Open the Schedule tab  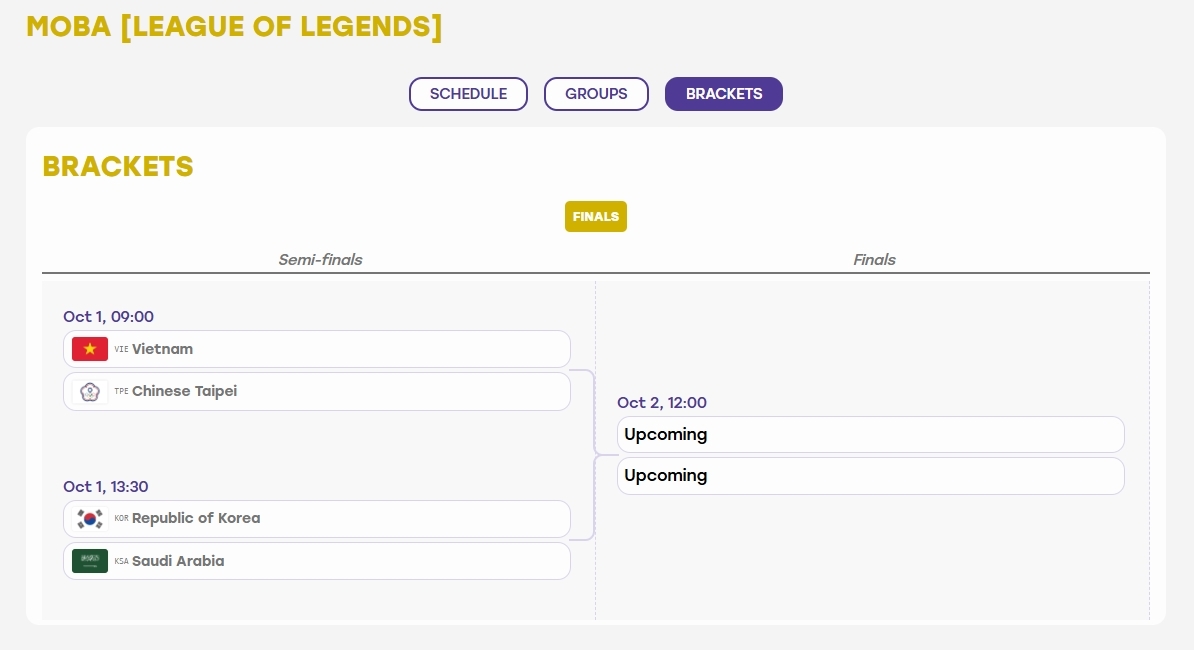click(468, 94)
